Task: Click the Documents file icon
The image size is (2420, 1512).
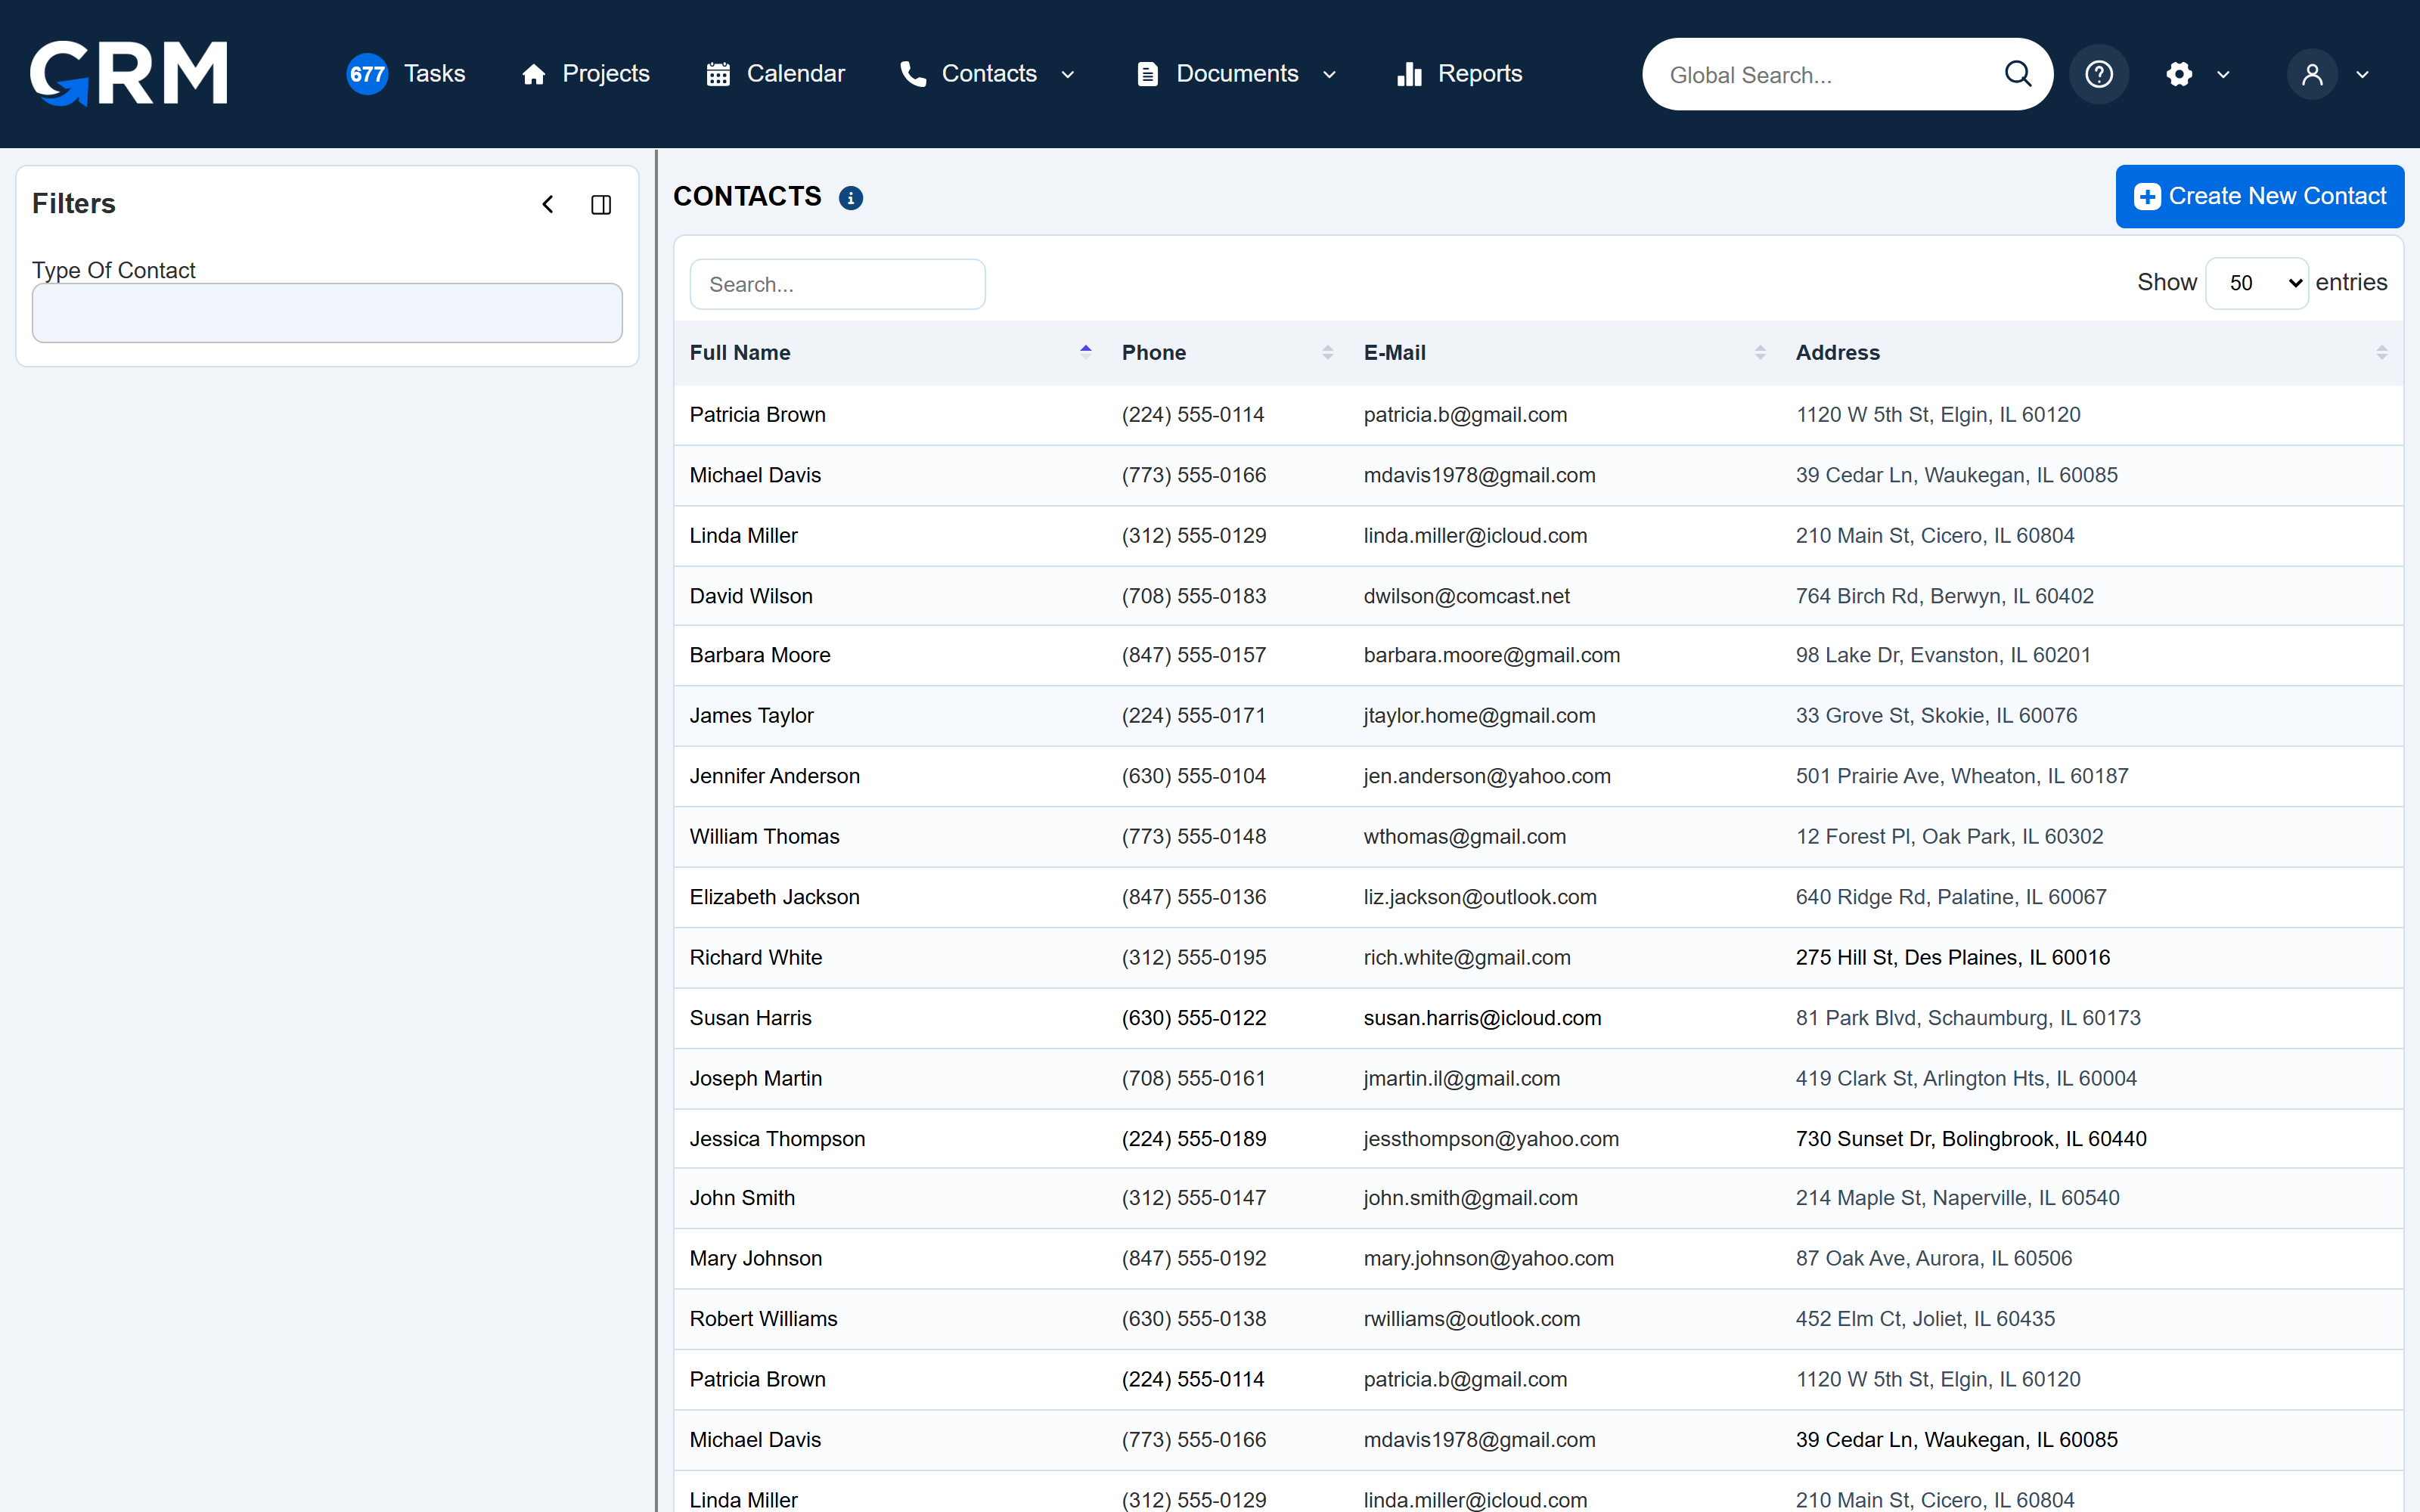Action: coord(1148,74)
